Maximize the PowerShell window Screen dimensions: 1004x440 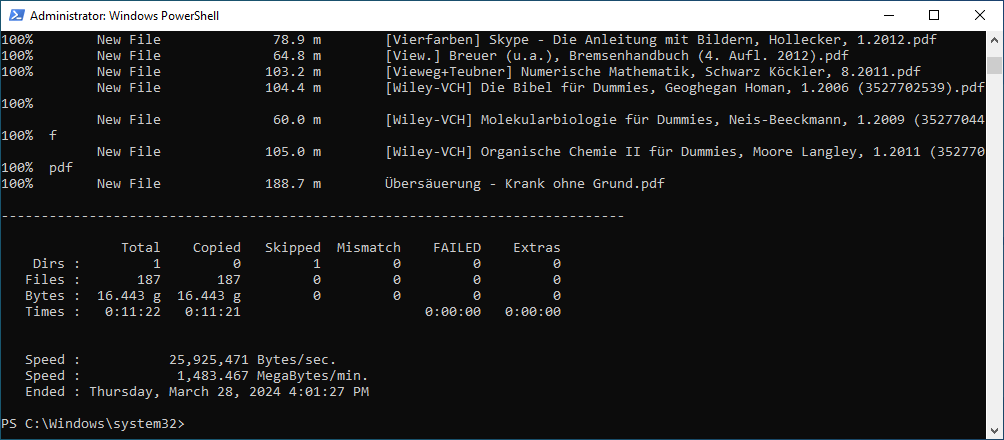point(934,15)
